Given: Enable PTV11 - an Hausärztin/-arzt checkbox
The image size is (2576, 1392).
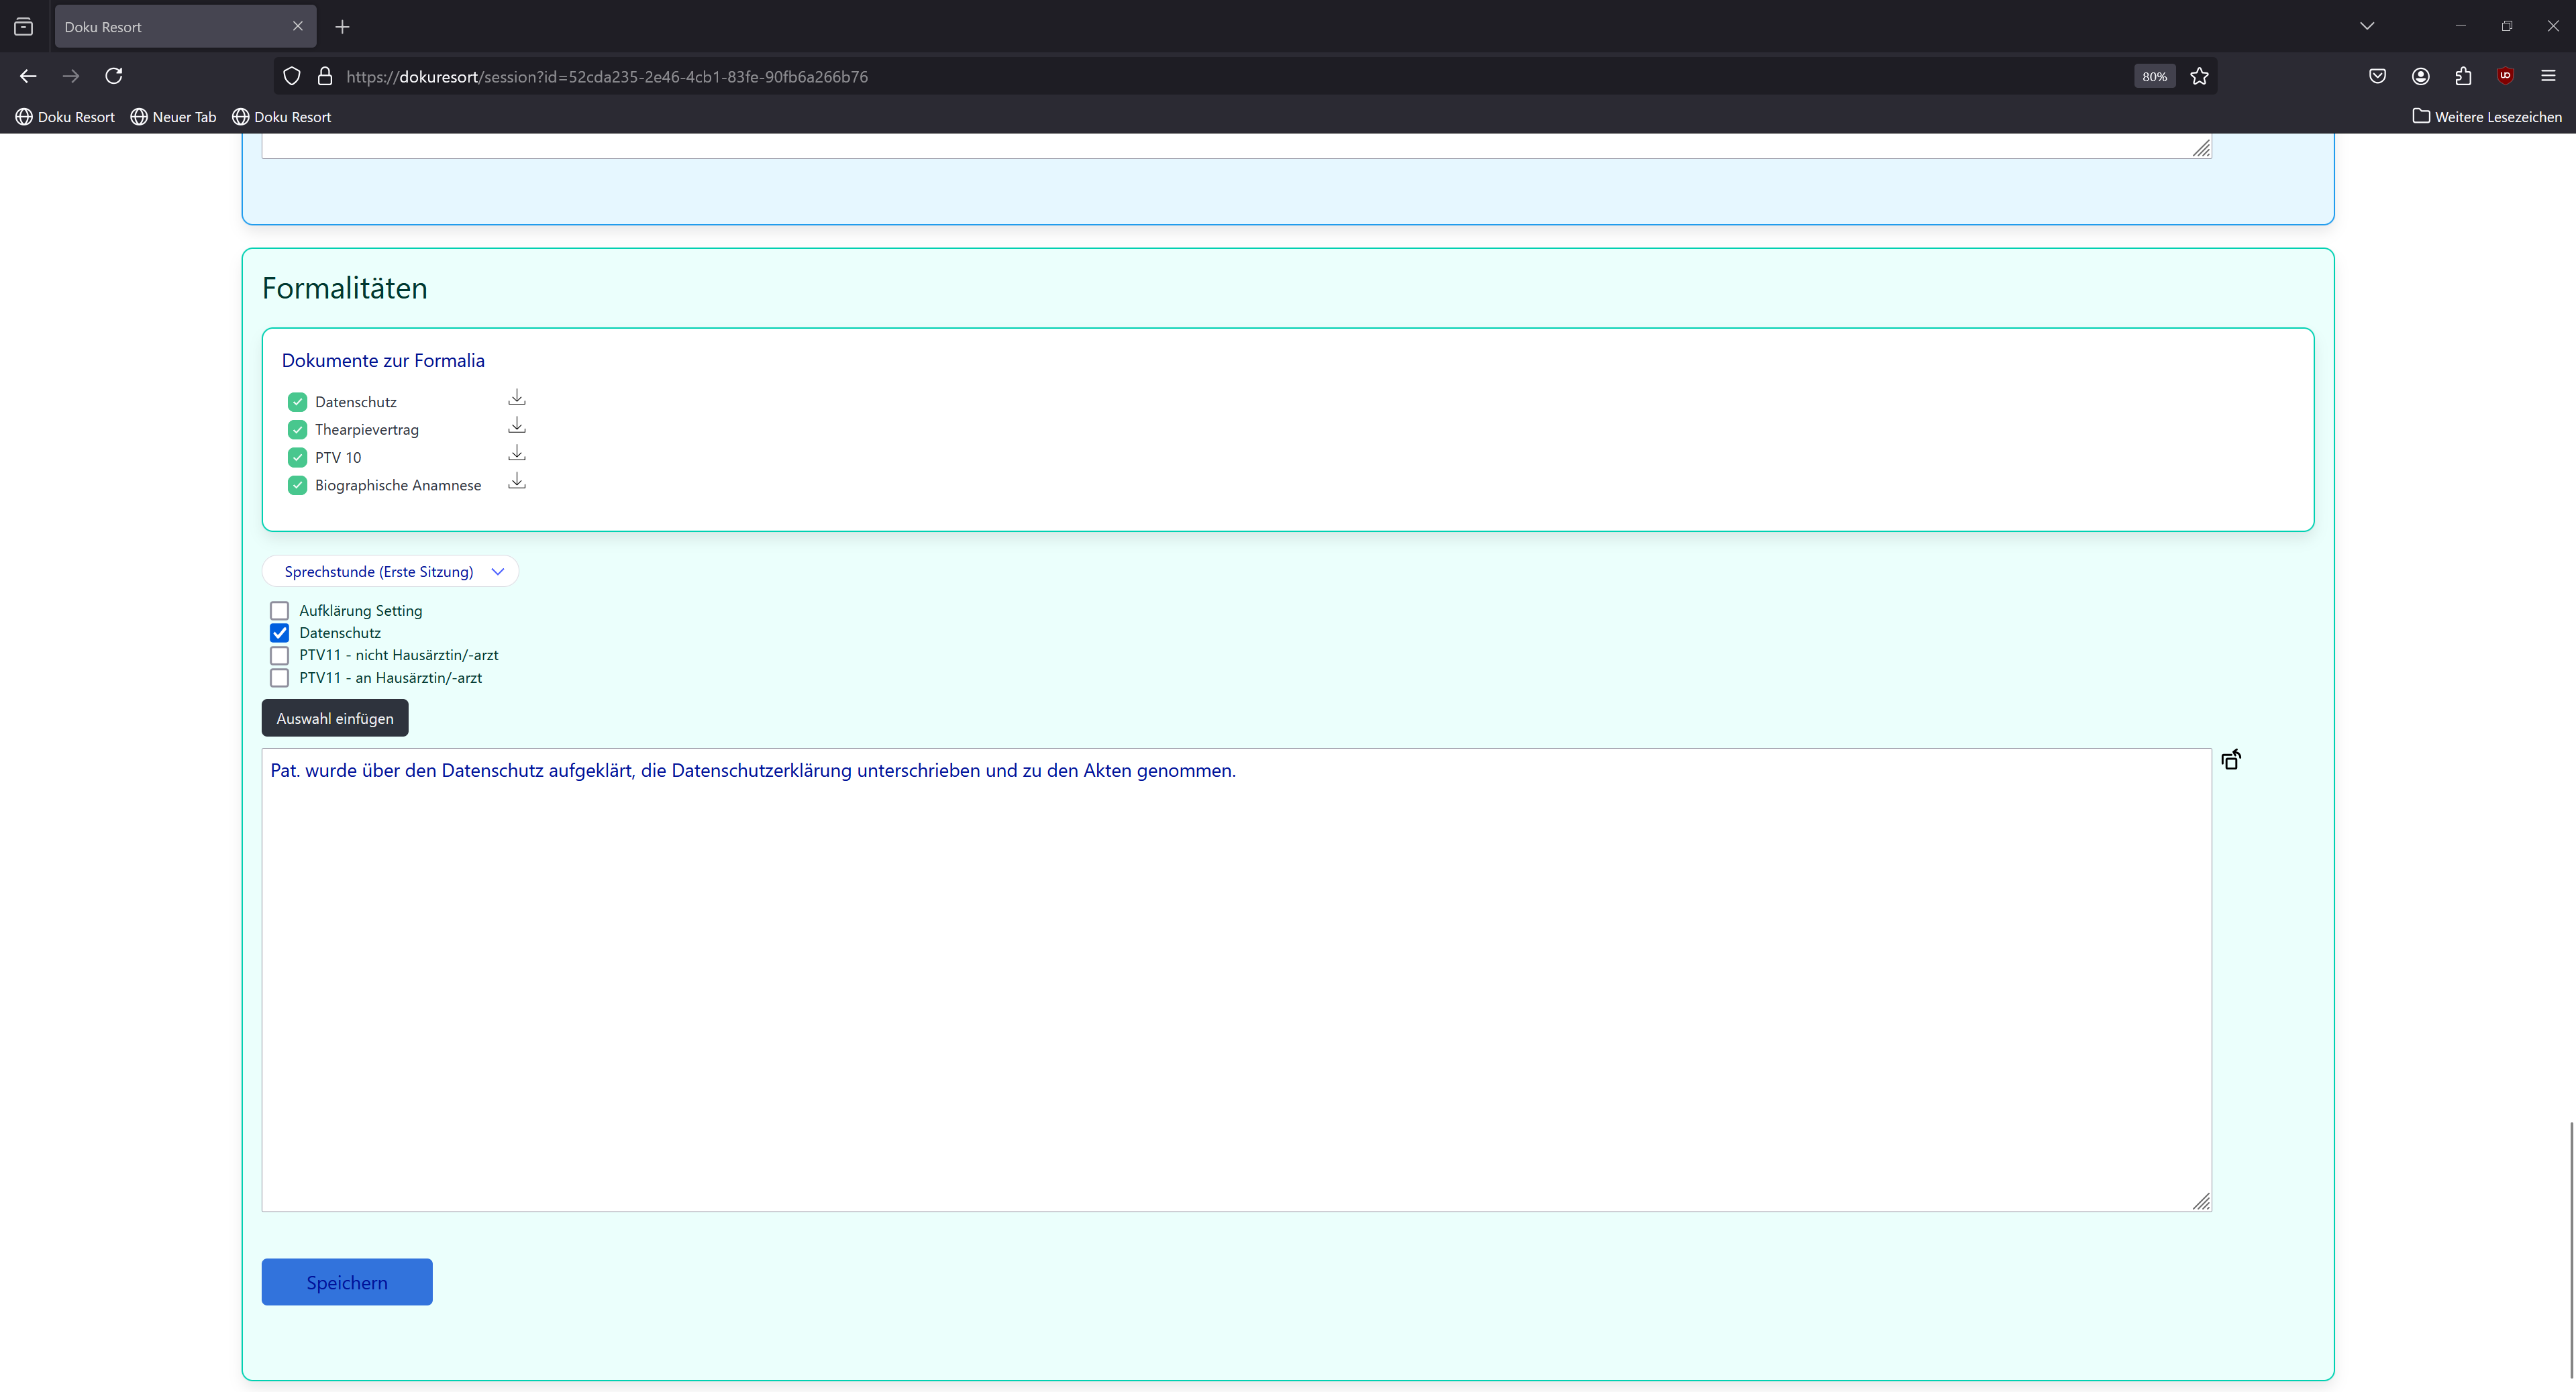Looking at the screenshot, I should pyautogui.click(x=280, y=678).
